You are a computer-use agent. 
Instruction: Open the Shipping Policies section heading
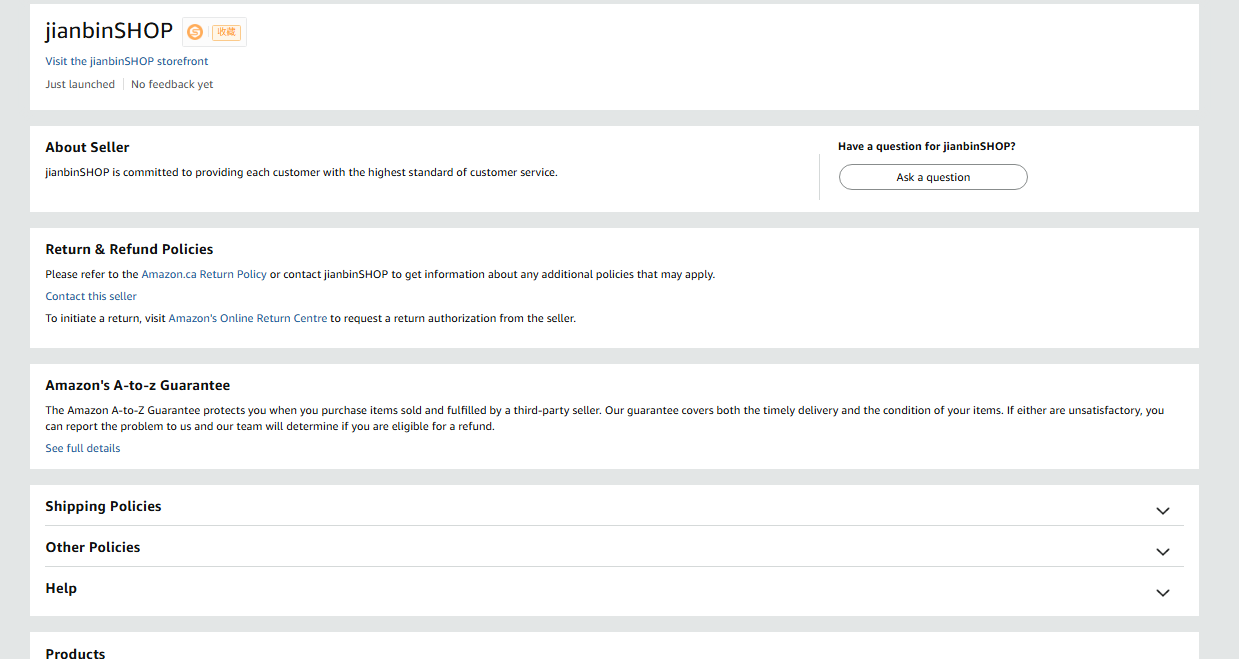pyautogui.click(x=103, y=506)
